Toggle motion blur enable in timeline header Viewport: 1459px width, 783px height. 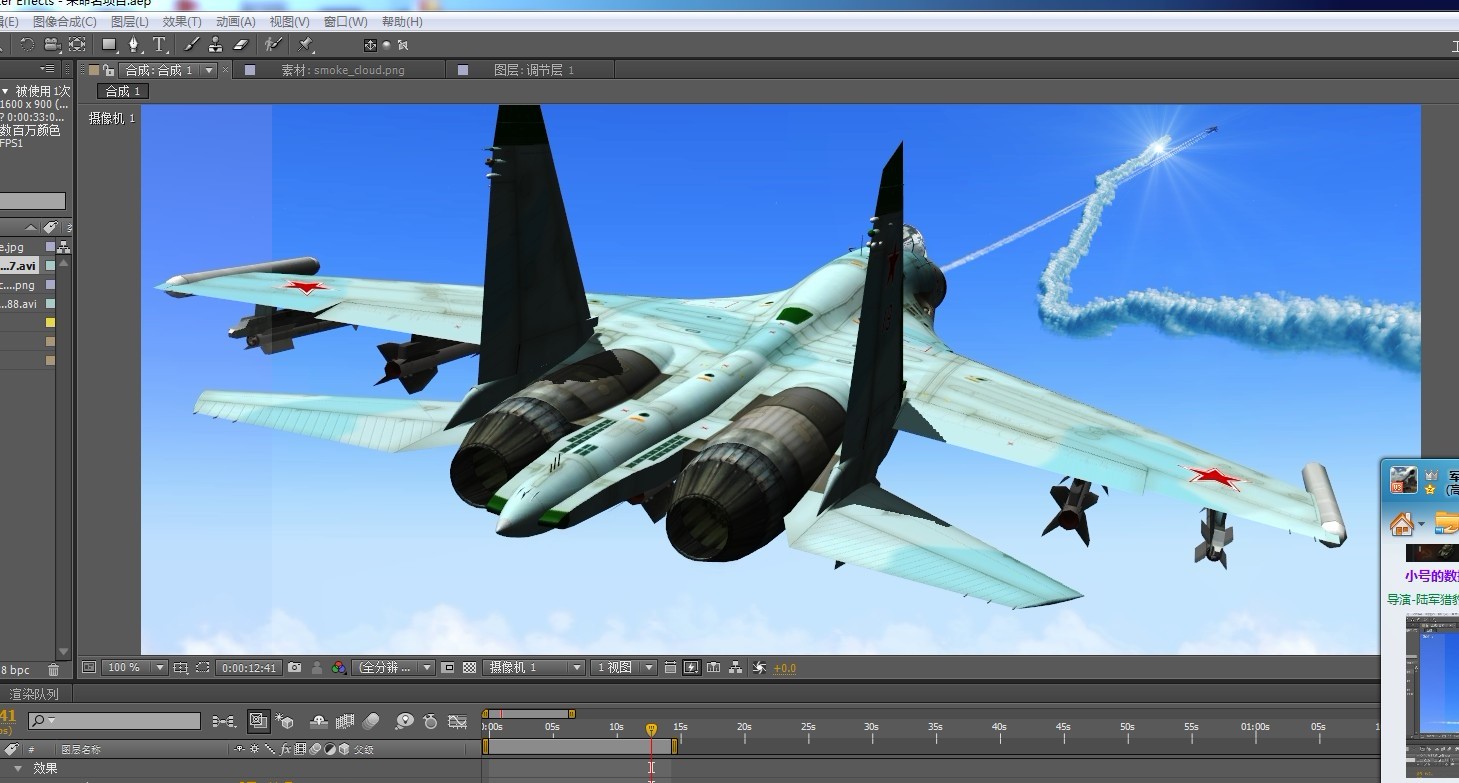pos(371,721)
